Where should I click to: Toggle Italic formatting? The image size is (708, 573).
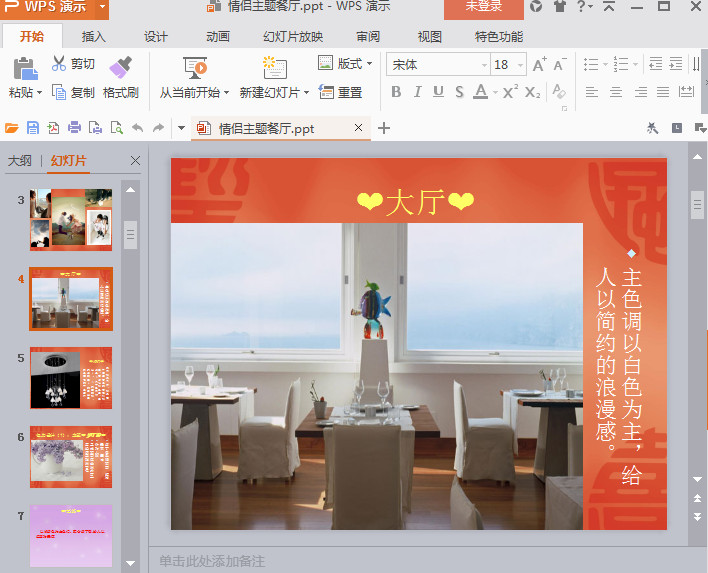click(418, 92)
